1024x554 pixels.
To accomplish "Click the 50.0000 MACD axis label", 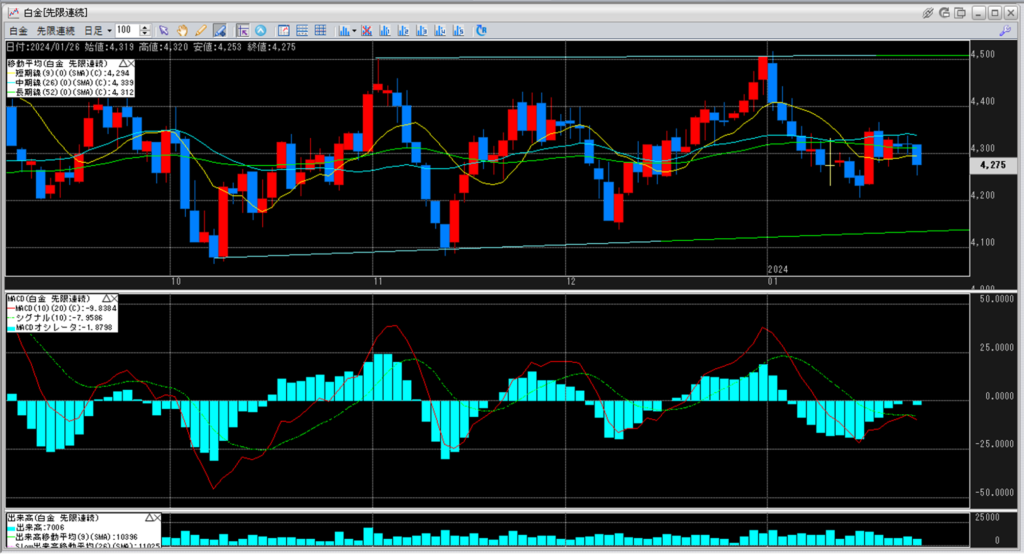I will (x=997, y=299).
